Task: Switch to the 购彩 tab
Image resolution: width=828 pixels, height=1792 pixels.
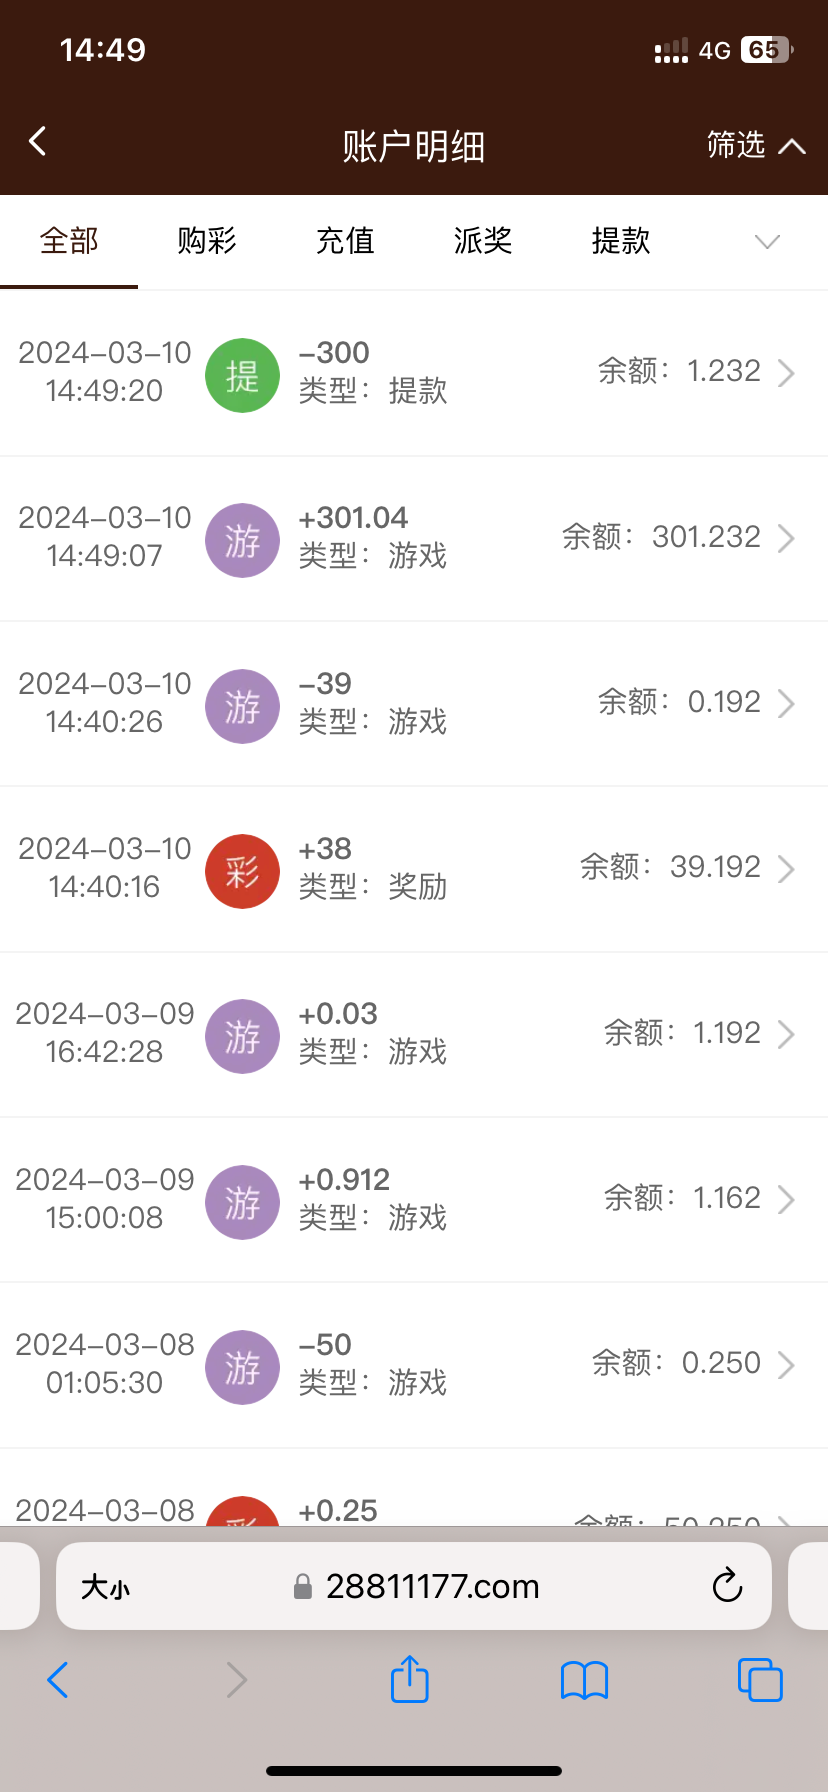Action: tap(207, 241)
